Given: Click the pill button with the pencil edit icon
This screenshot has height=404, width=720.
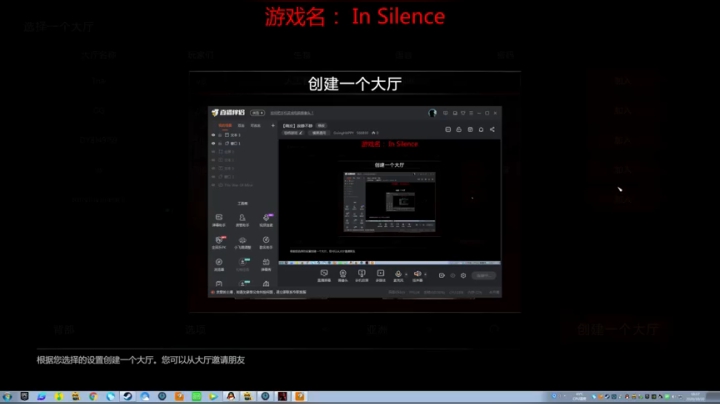Looking at the screenshot, I should [293, 133].
